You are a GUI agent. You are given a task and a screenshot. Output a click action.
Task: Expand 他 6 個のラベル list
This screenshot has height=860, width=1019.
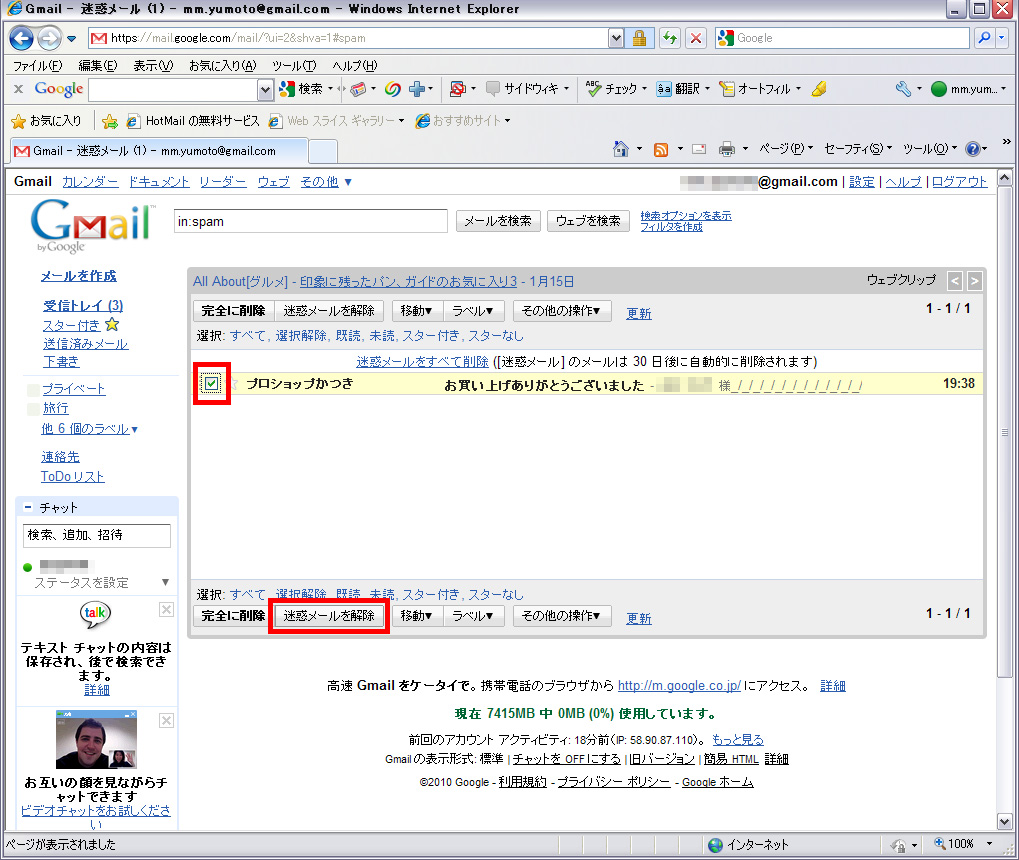click(89, 429)
